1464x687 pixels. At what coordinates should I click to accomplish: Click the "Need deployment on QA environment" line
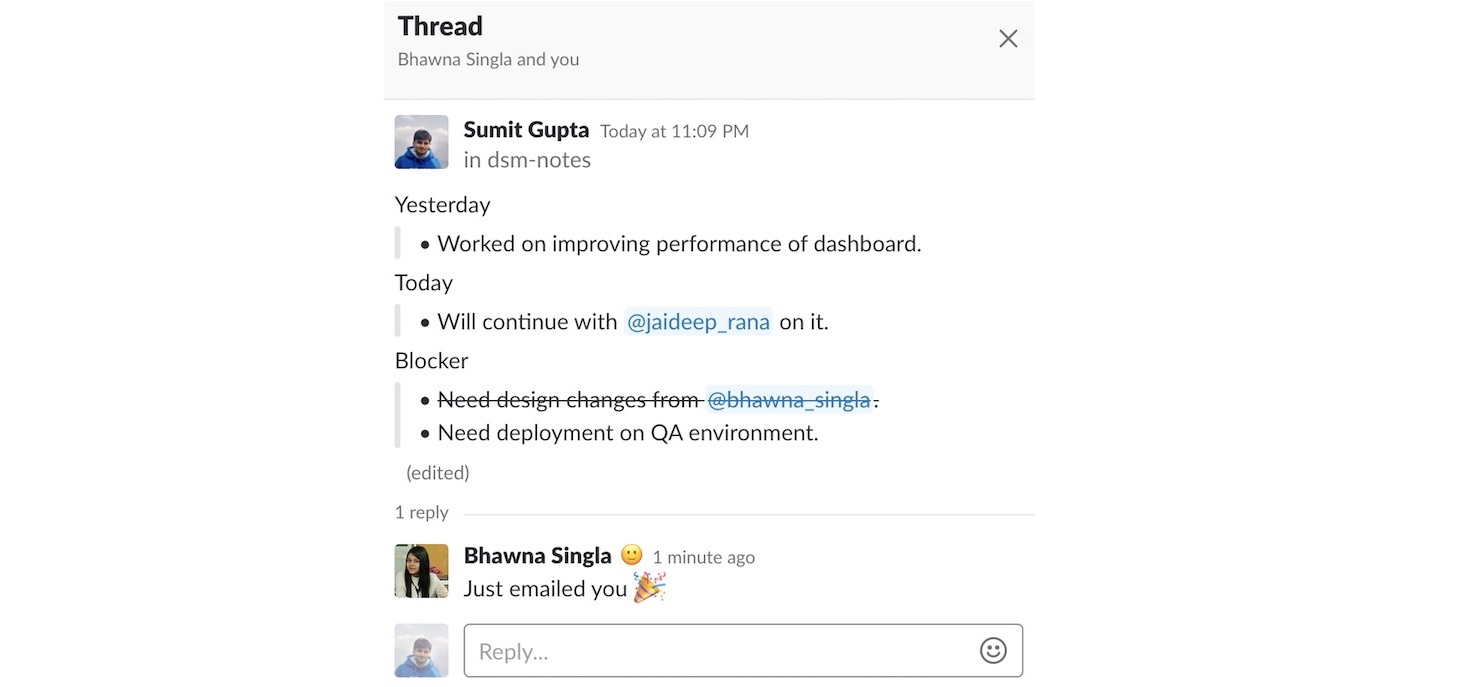(x=627, y=433)
